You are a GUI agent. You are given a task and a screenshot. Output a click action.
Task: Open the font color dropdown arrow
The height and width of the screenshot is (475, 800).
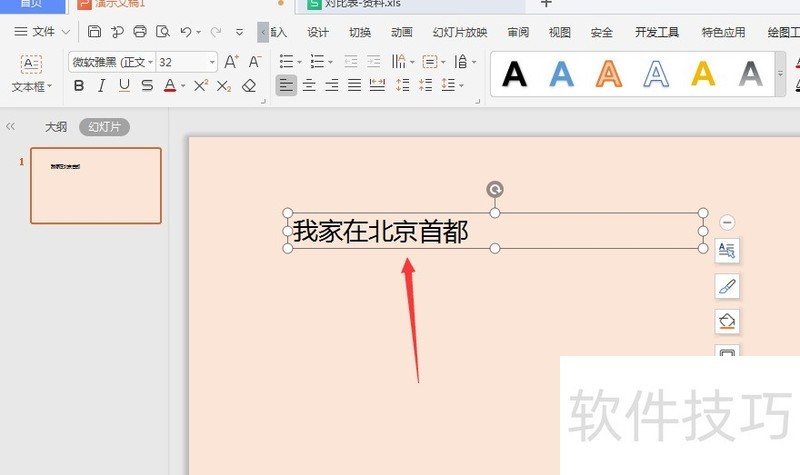[x=183, y=86]
